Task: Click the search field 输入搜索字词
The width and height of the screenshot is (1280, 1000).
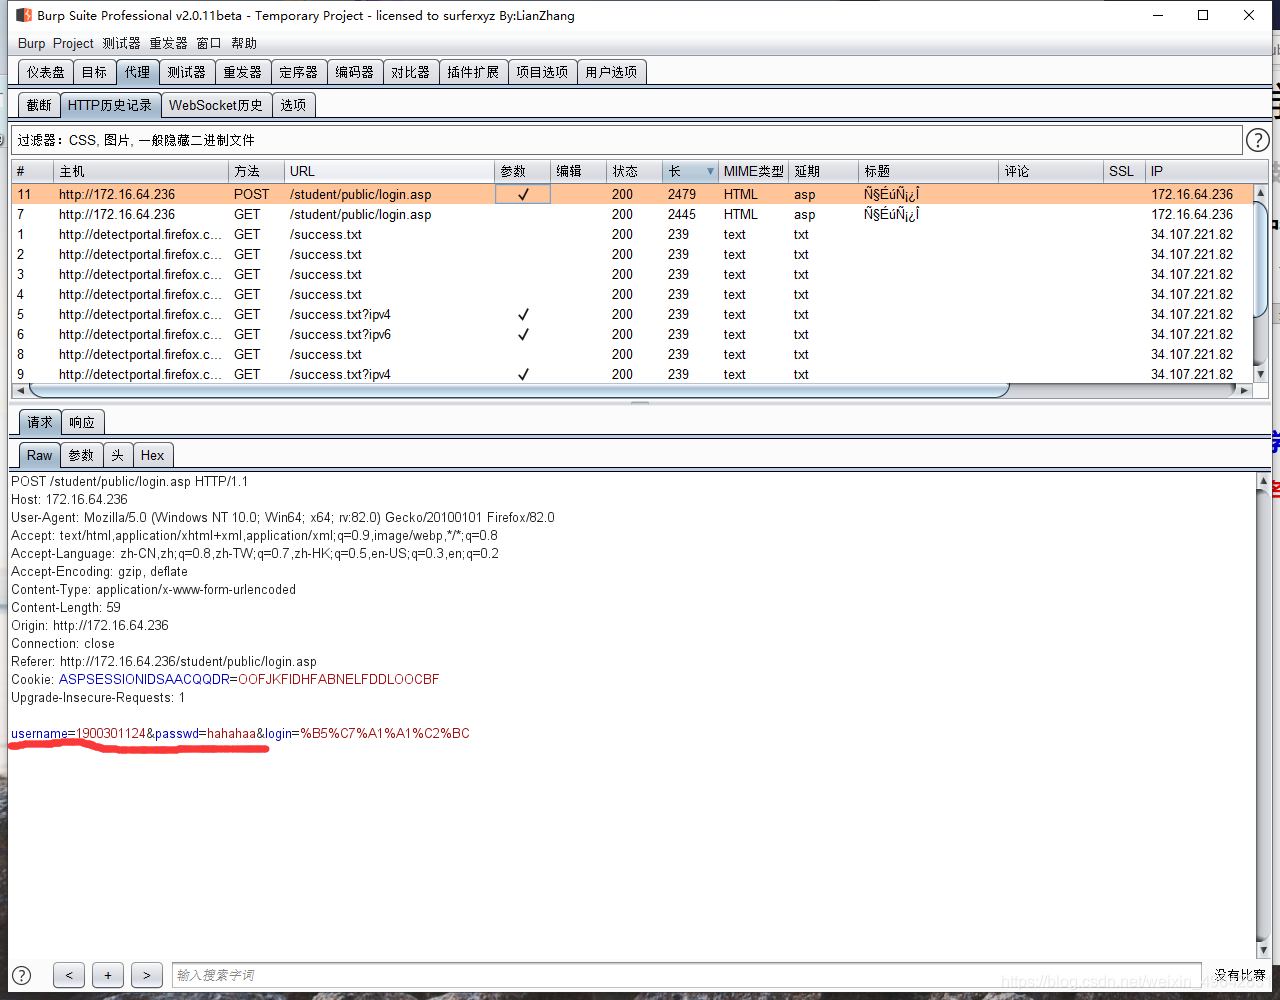Action: click(686, 975)
